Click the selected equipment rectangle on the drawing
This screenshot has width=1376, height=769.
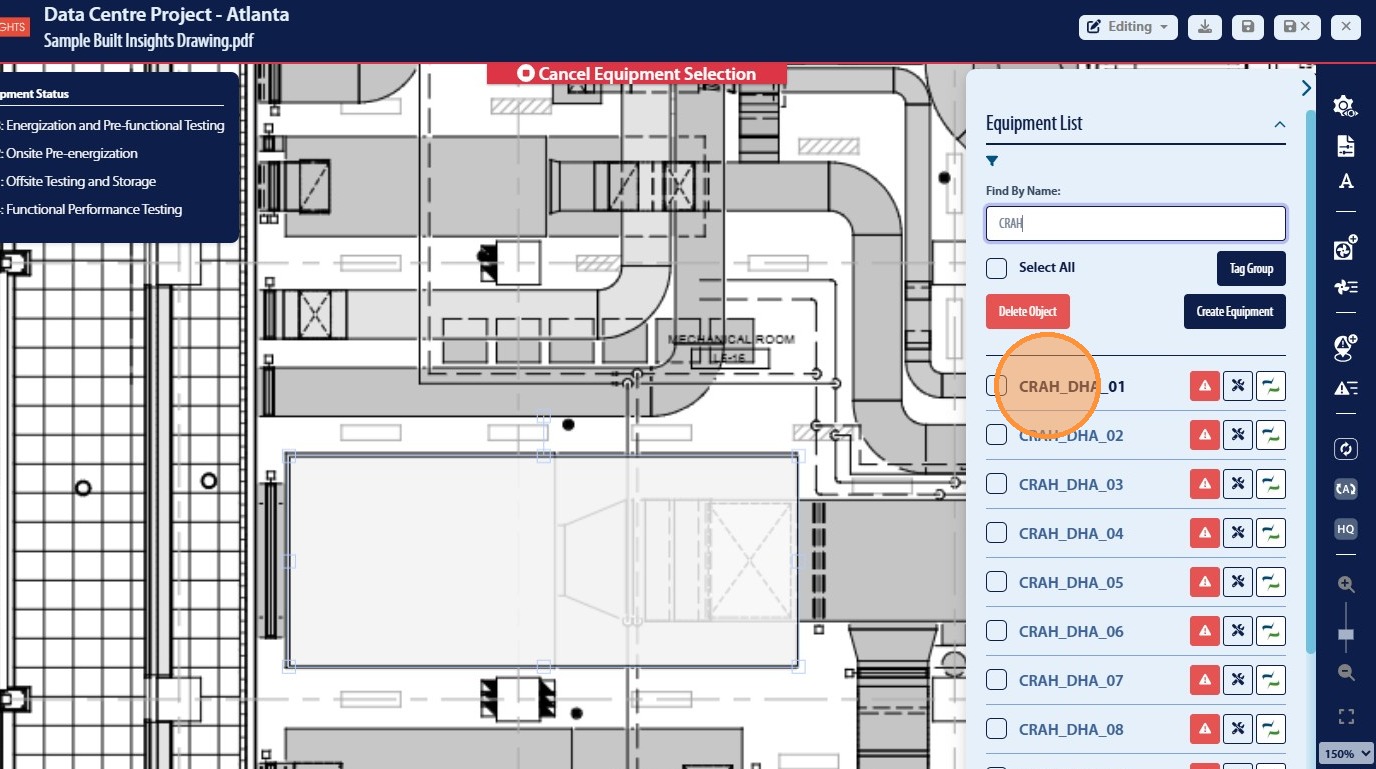click(543, 559)
